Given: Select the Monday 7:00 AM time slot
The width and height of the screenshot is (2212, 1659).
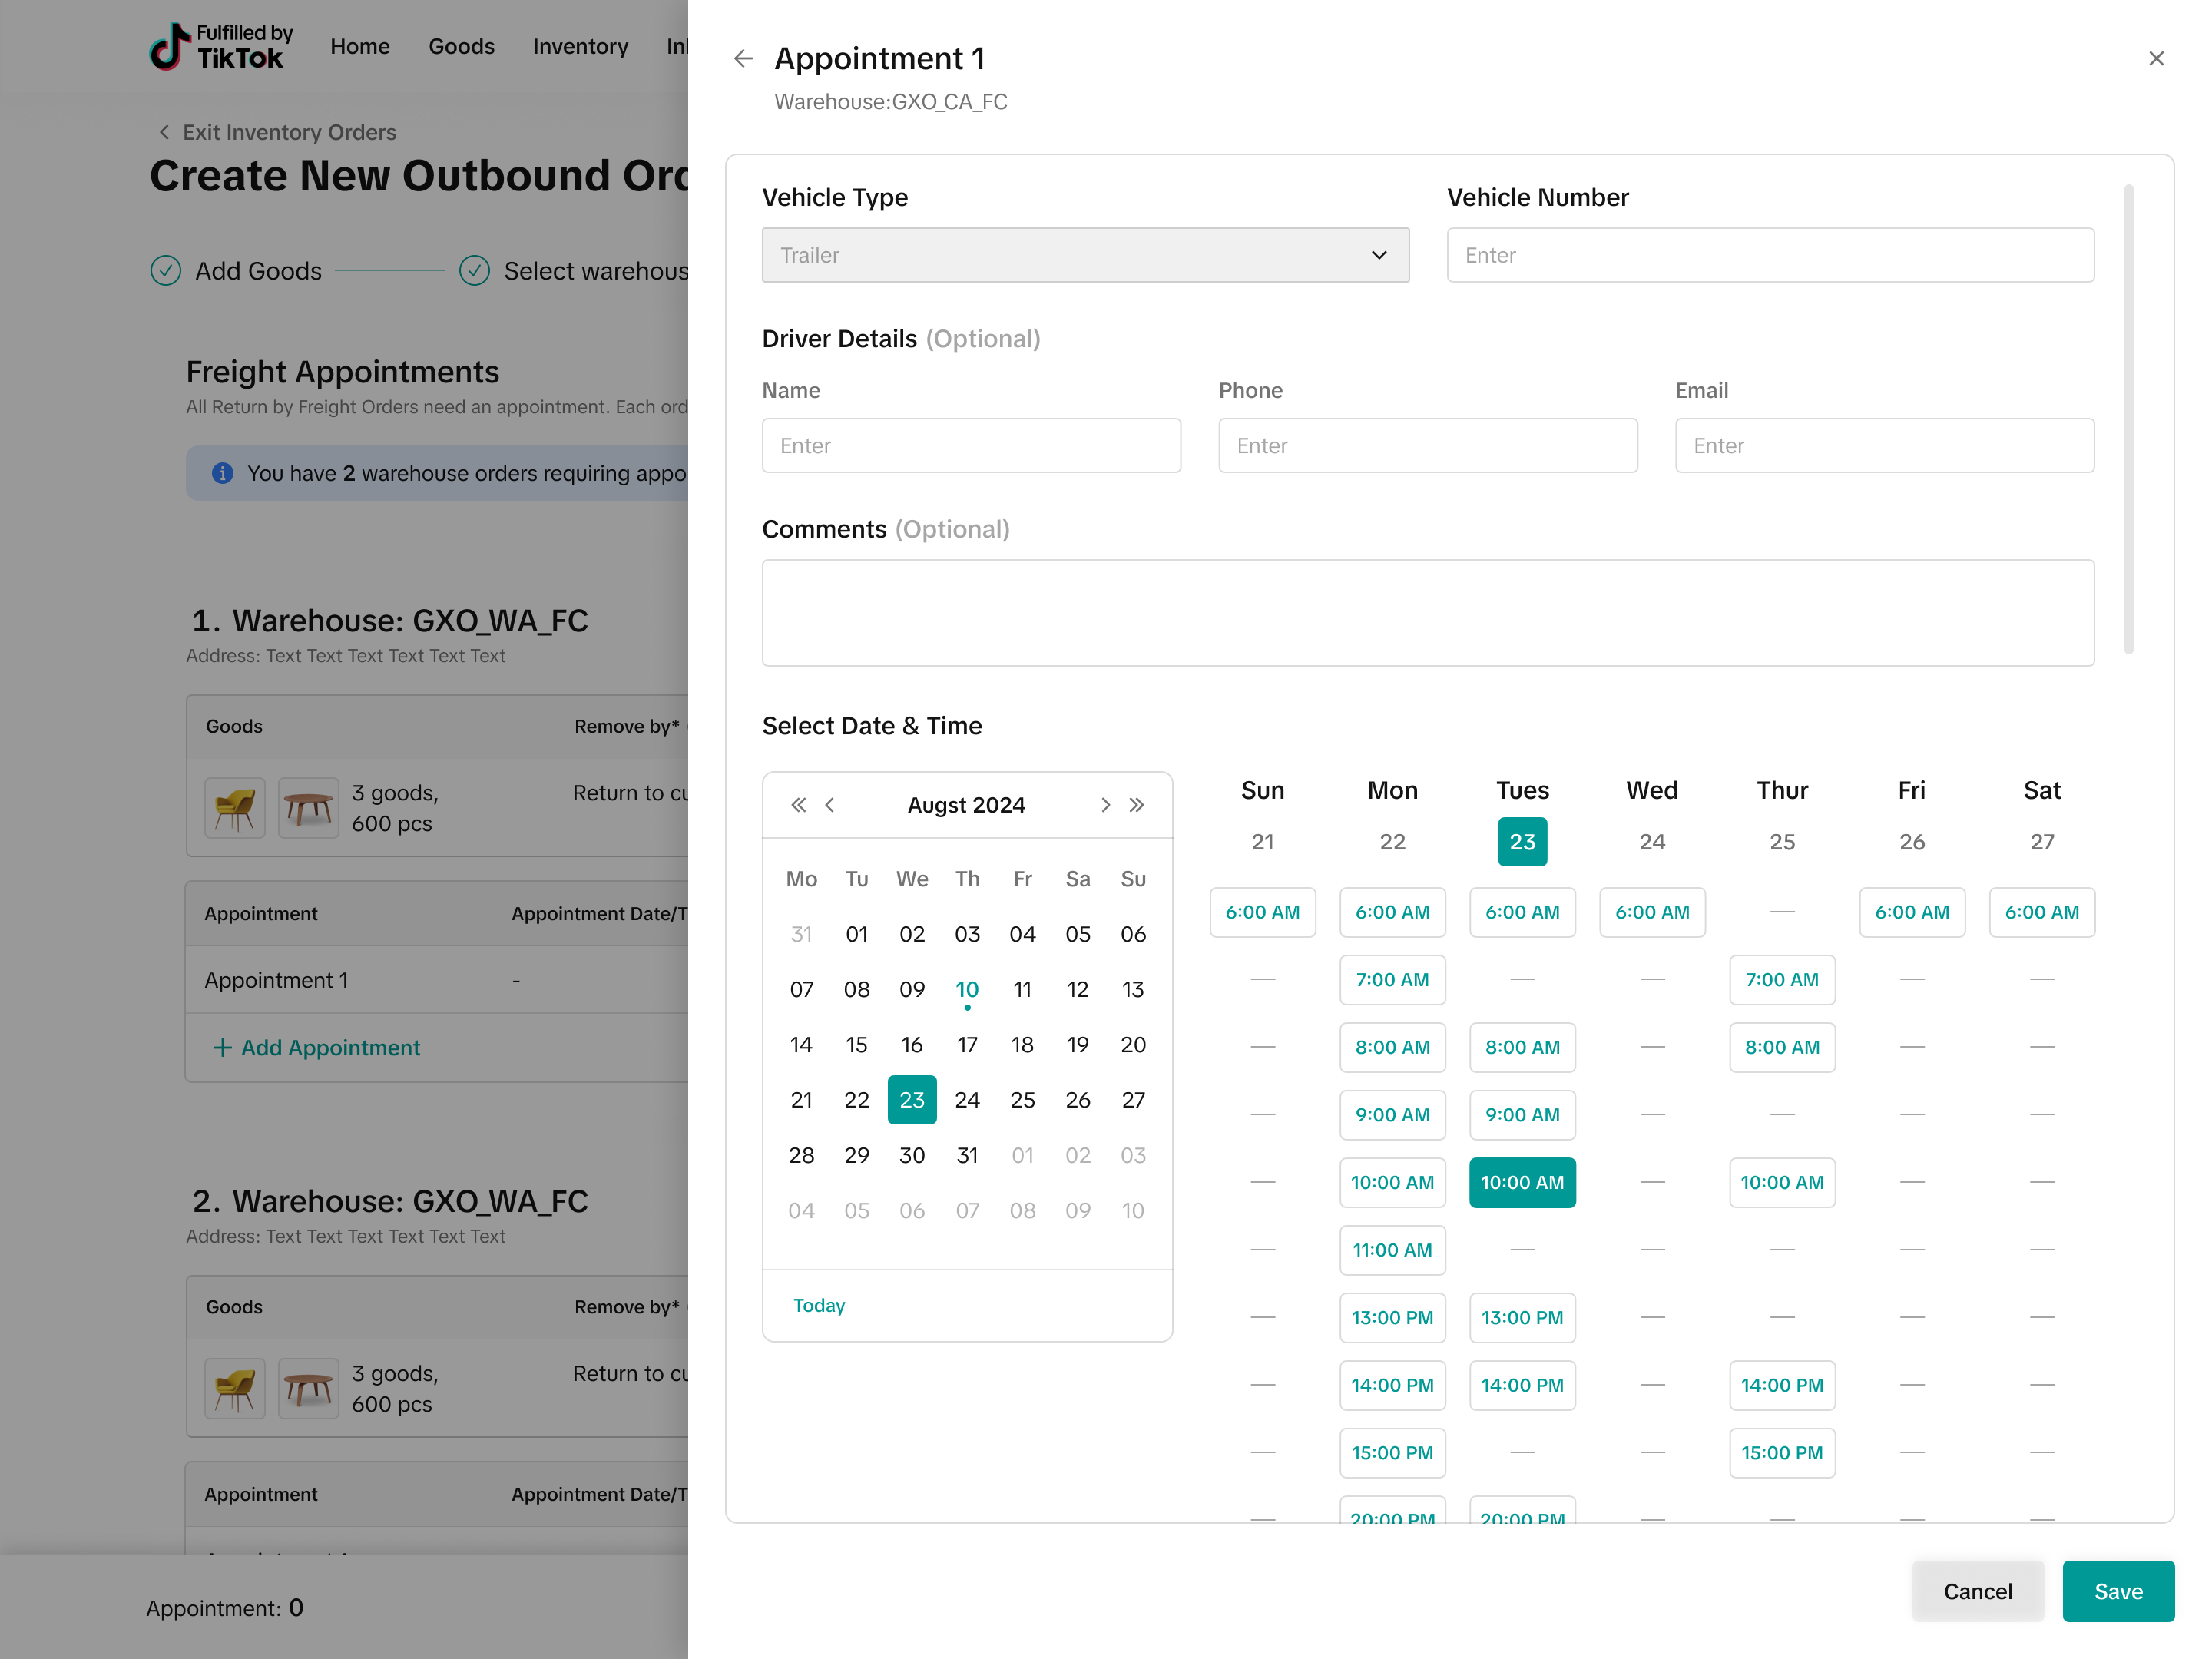Looking at the screenshot, I should pyautogui.click(x=1392, y=980).
